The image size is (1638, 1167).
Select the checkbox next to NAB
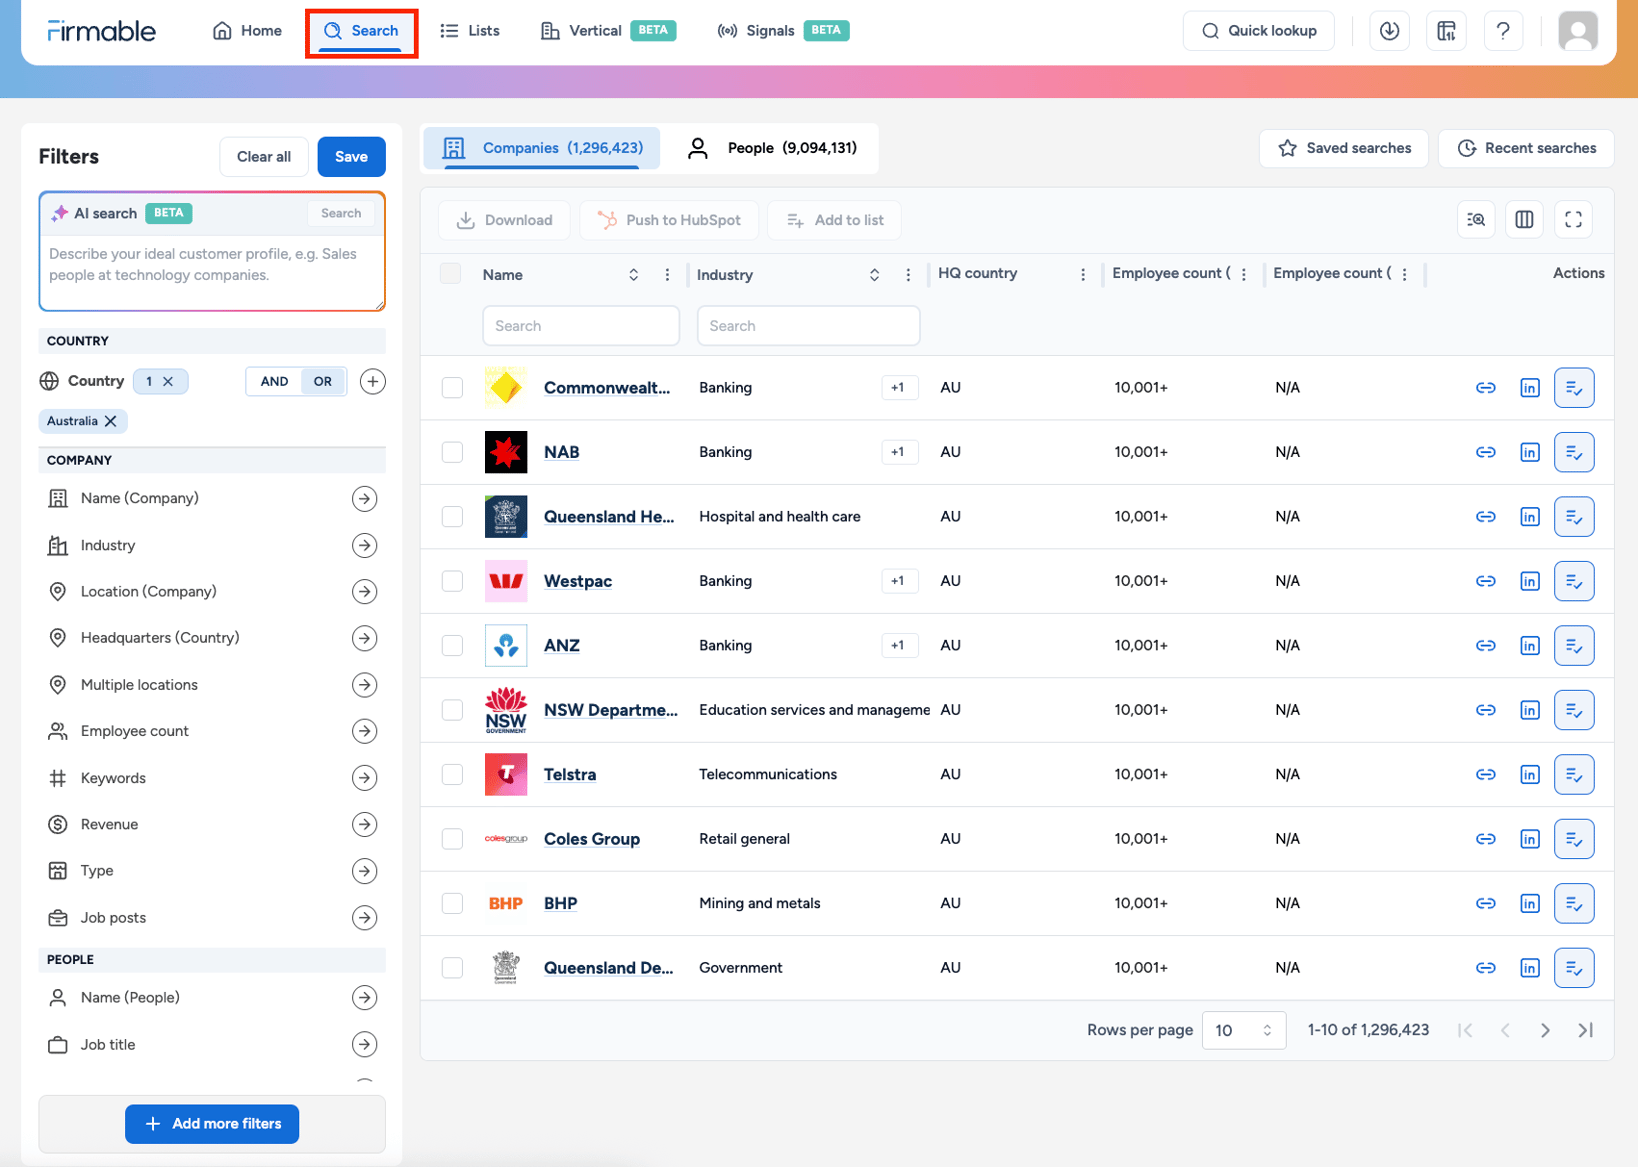pos(451,452)
